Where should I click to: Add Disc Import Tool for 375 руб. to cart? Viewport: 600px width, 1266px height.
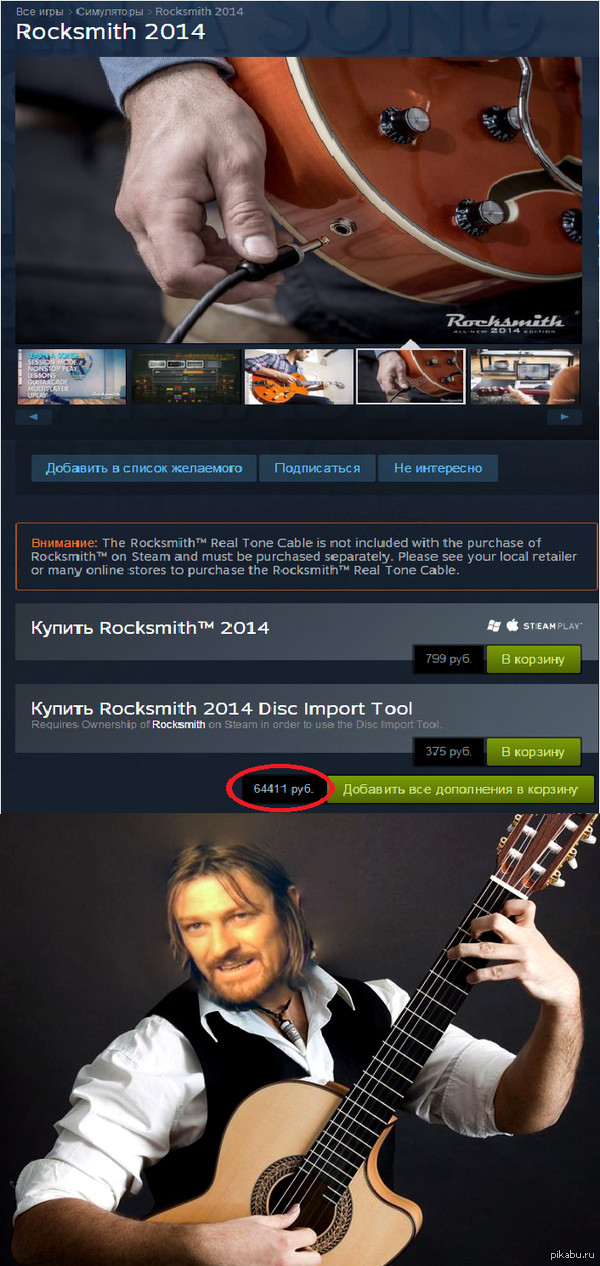[x=534, y=752]
